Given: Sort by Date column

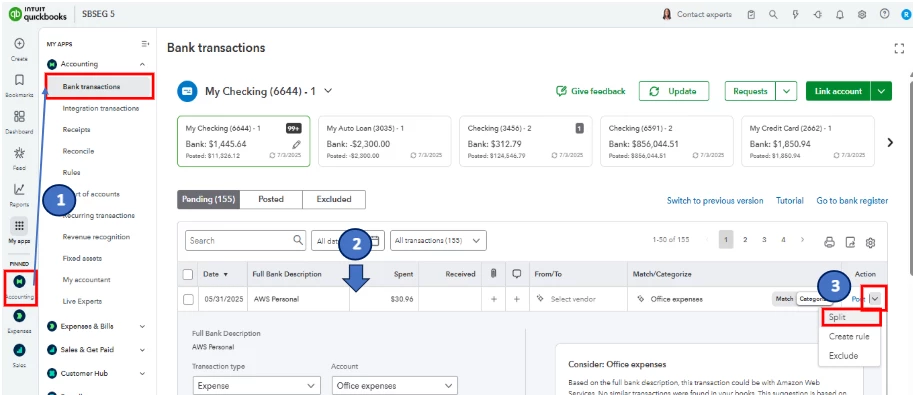Looking at the screenshot, I should tap(215, 274).
